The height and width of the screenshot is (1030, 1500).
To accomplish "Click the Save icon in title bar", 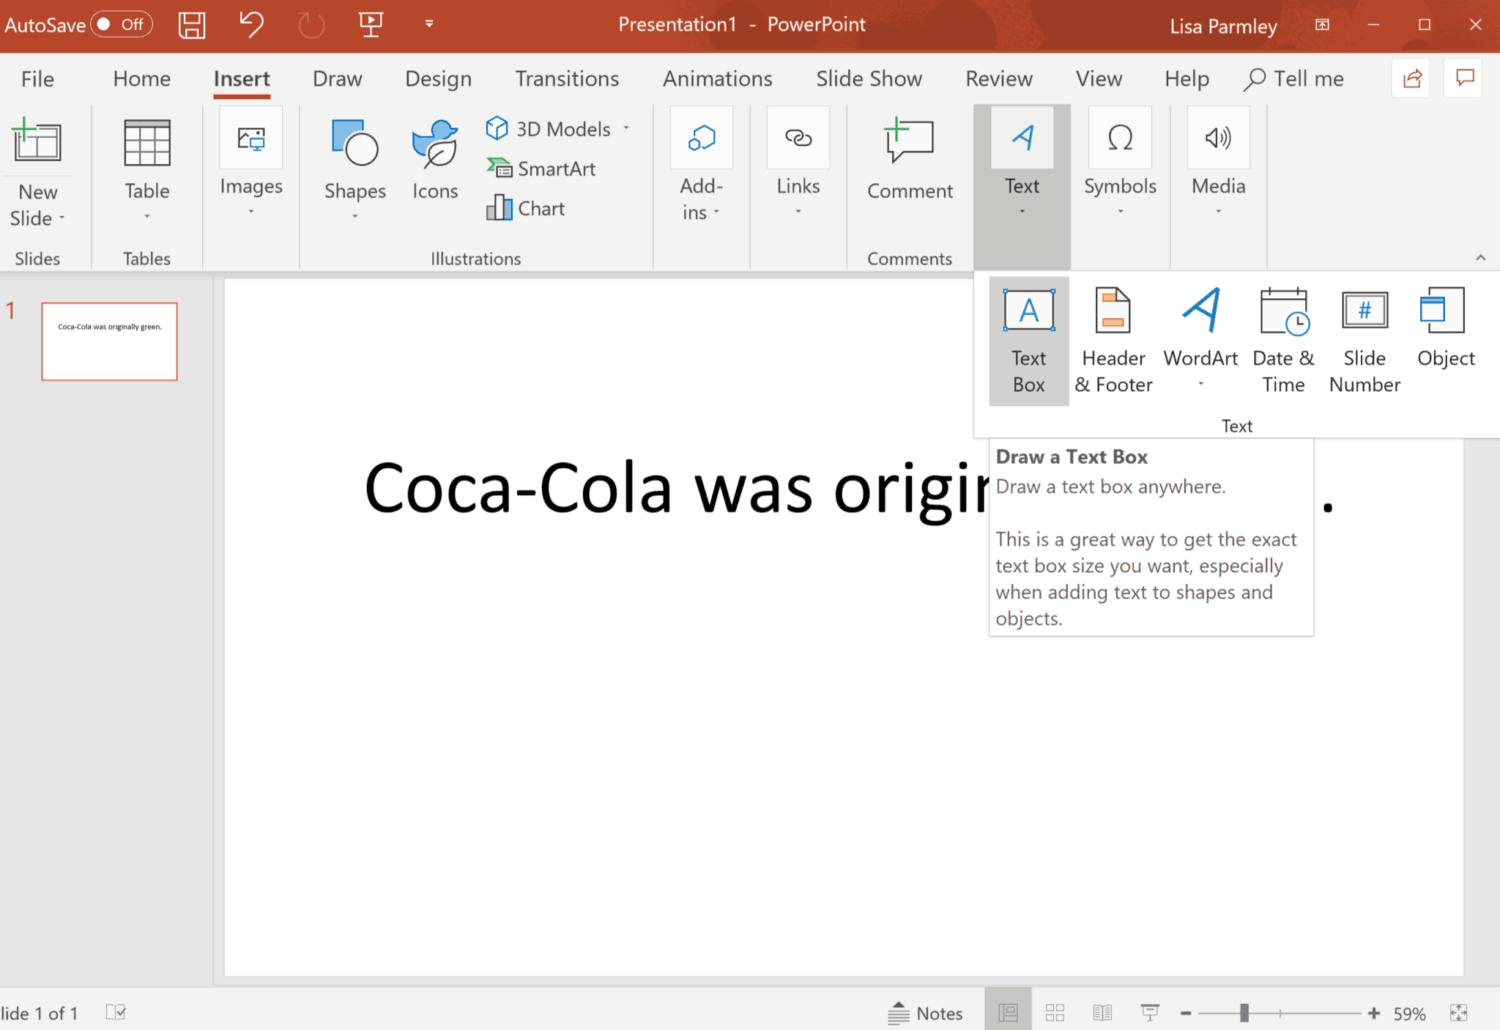I will click(x=192, y=25).
